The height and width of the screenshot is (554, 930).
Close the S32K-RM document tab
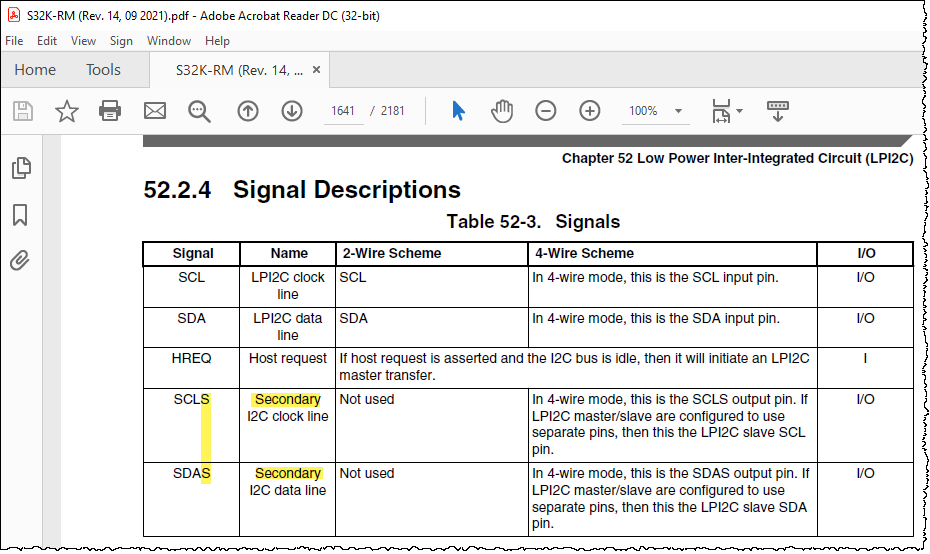[x=317, y=69]
